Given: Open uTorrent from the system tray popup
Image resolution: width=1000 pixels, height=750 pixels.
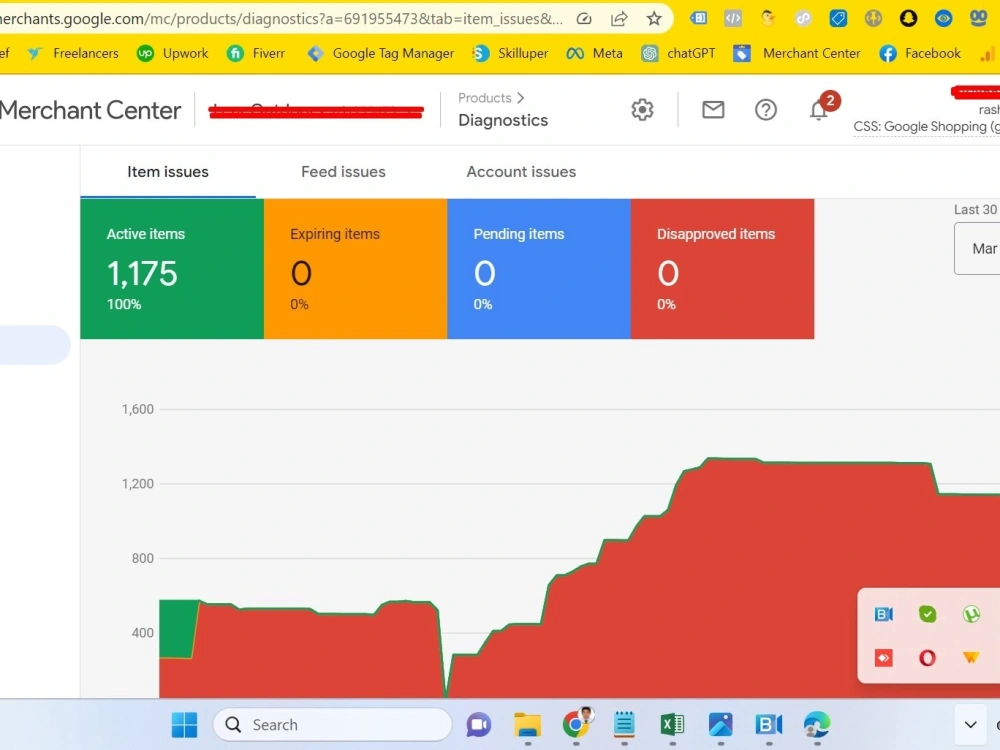Looking at the screenshot, I should pyautogui.click(x=971, y=614).
